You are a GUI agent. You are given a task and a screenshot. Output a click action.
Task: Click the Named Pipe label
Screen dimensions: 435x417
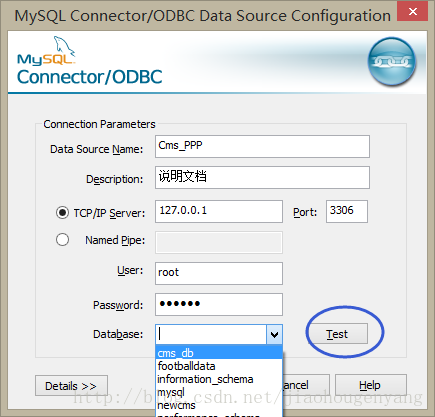point(115,240)
